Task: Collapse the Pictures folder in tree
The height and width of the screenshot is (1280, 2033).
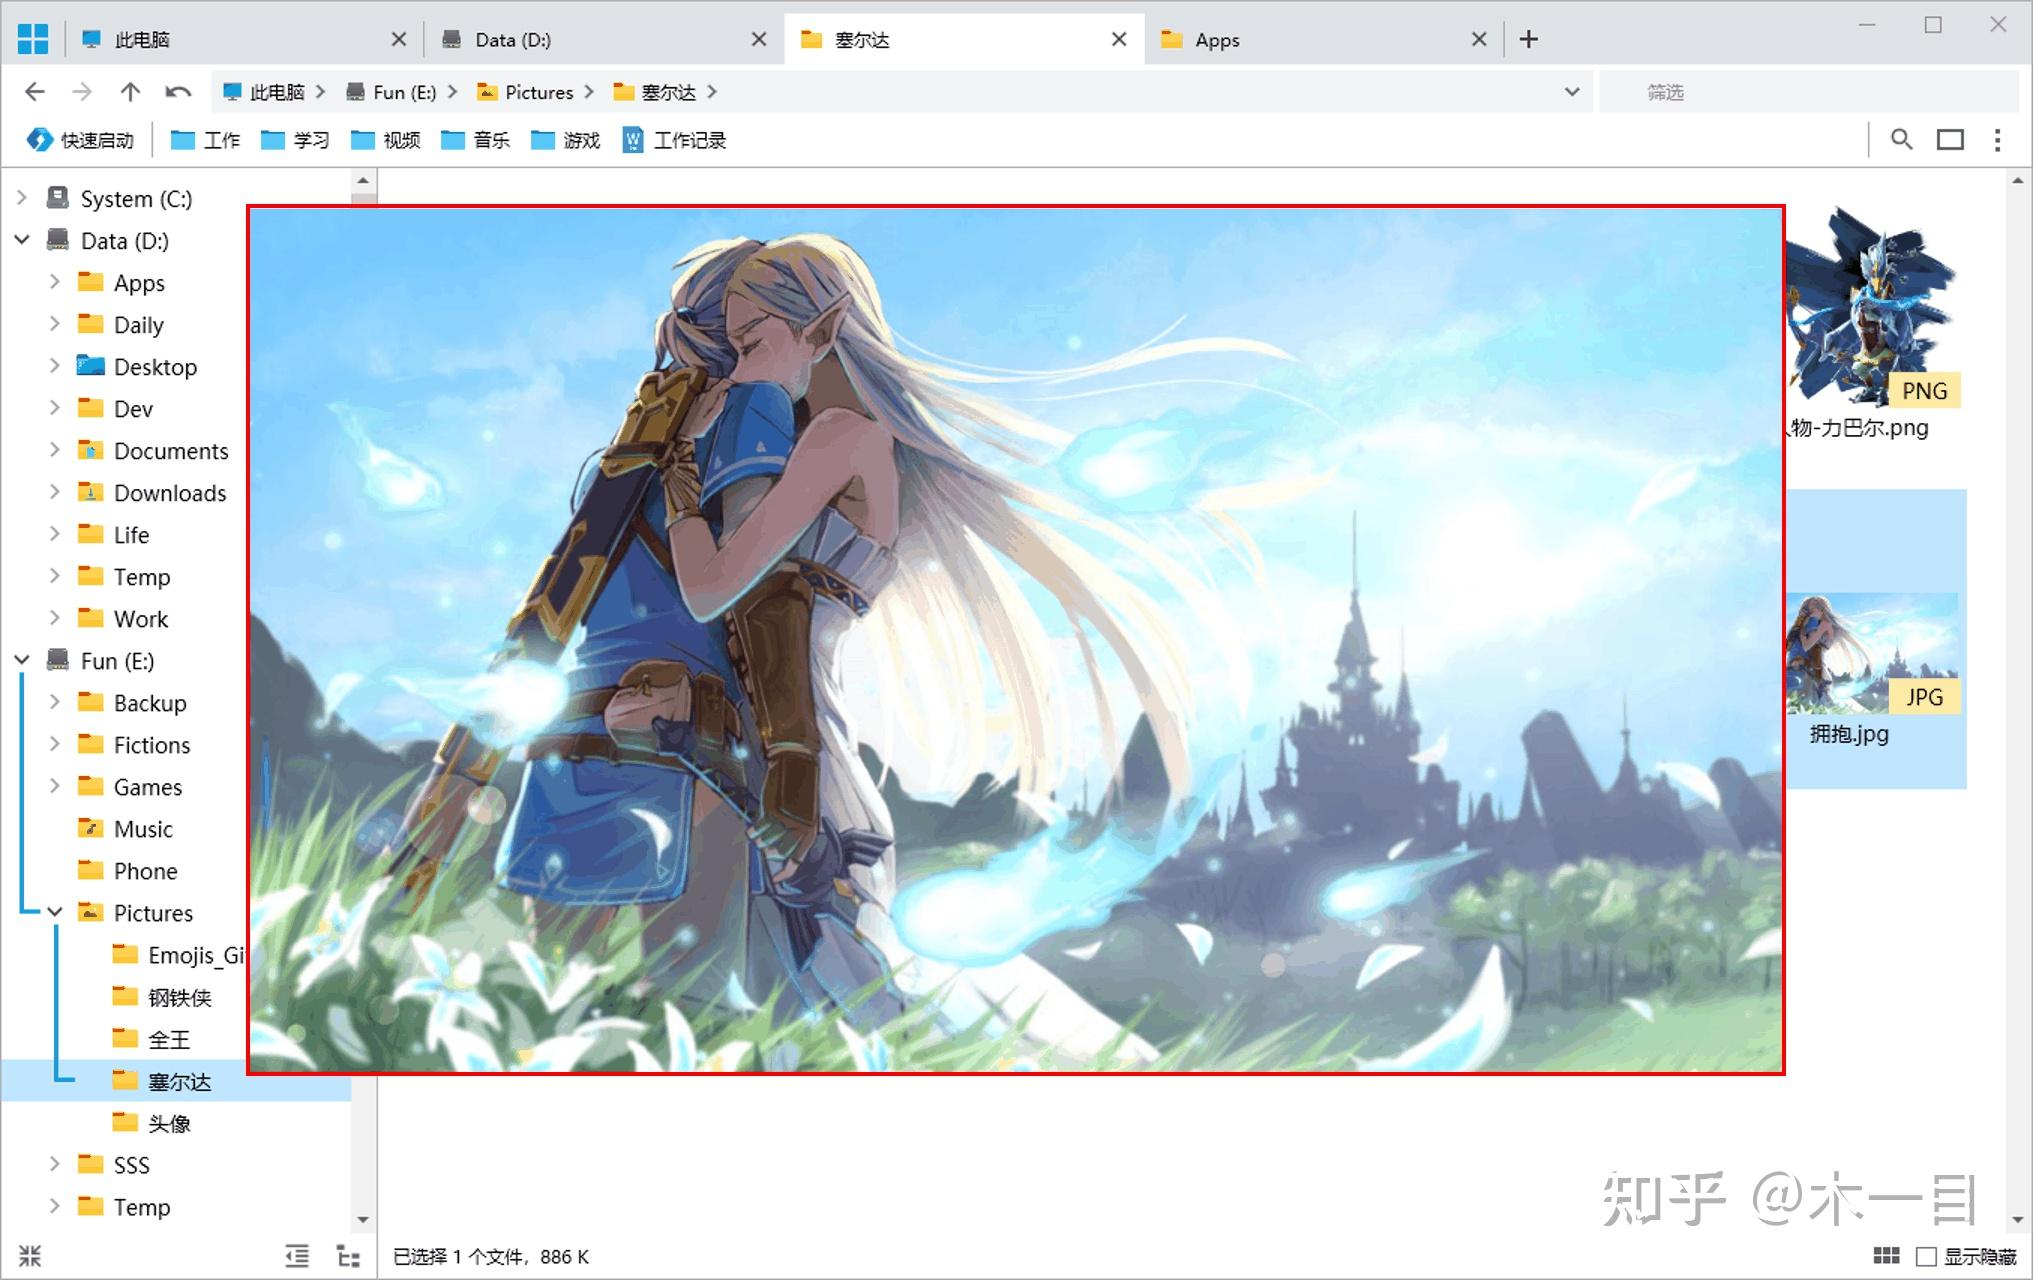Action: pos(55,912)
